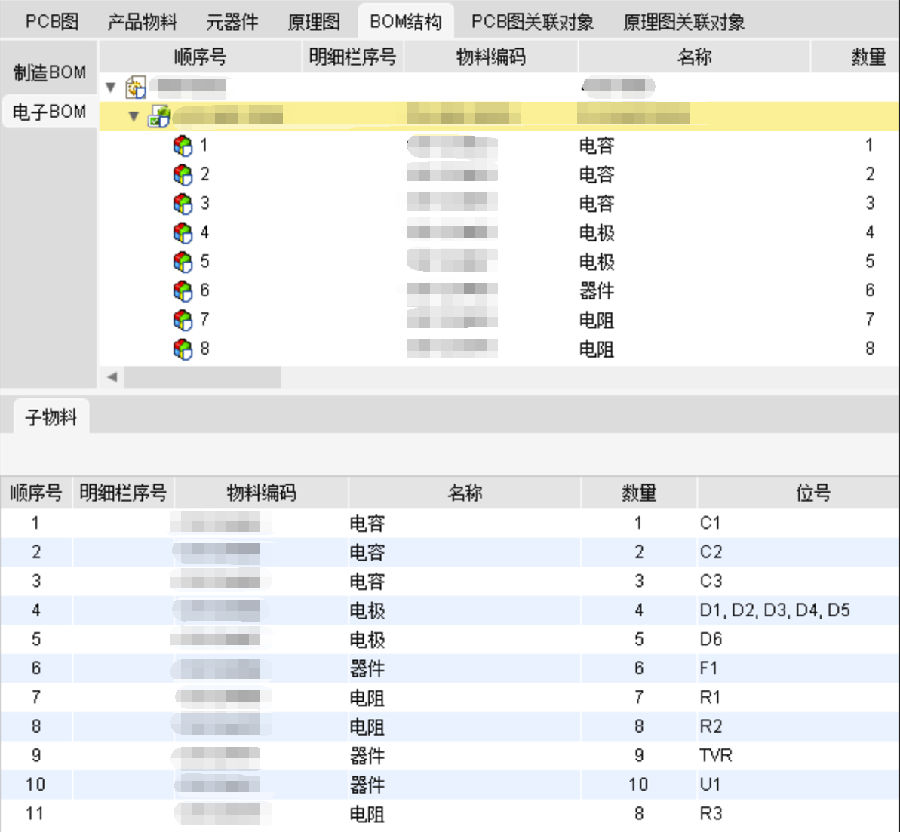Select 器件 name in tree row 6
This screenshot has height=832, width=900.
point(596,291)
